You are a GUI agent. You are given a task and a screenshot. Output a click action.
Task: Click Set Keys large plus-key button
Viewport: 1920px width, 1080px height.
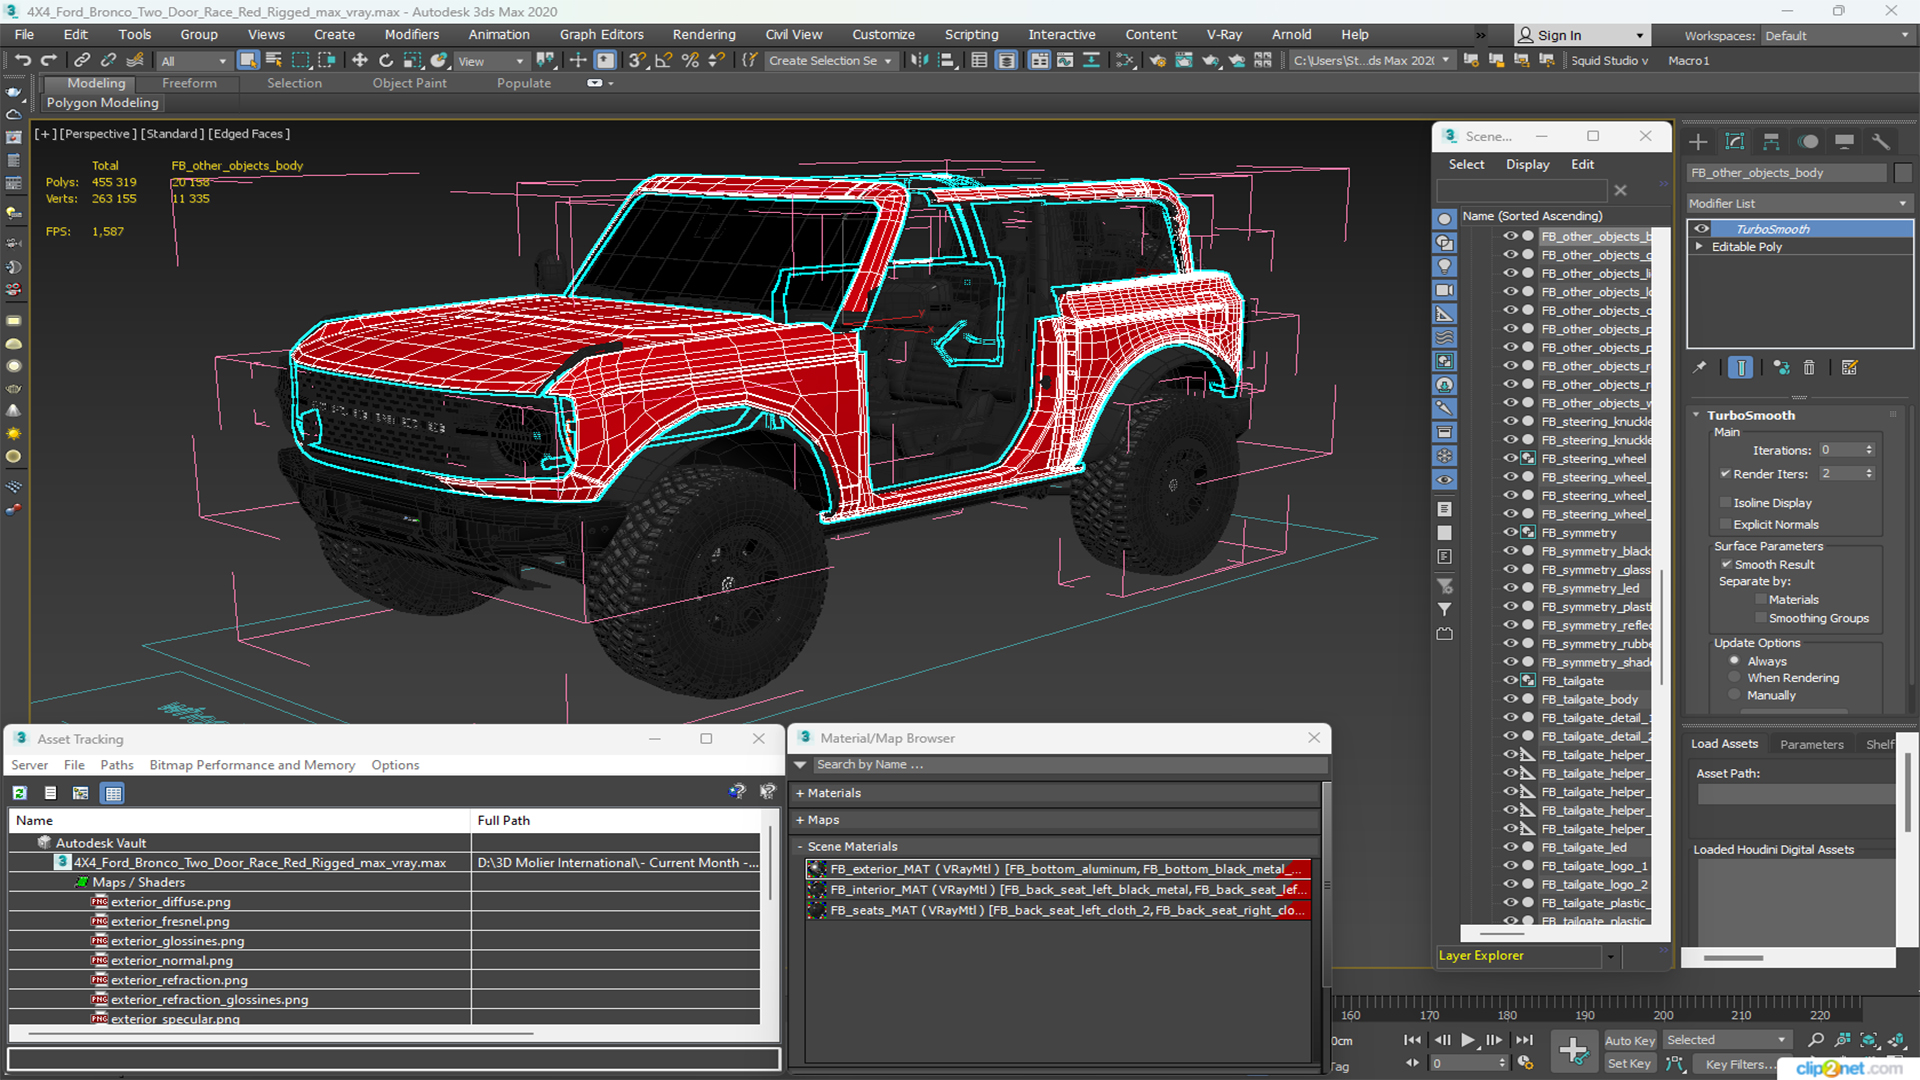pos(1573,1050)
